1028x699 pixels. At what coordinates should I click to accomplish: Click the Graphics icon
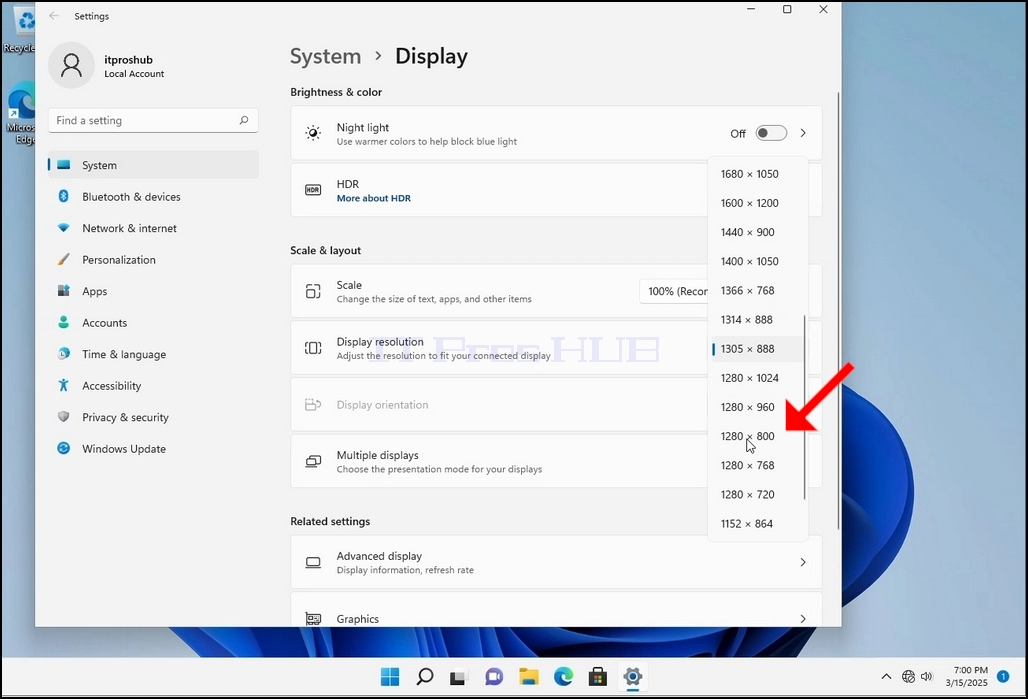tap(313, 618)
